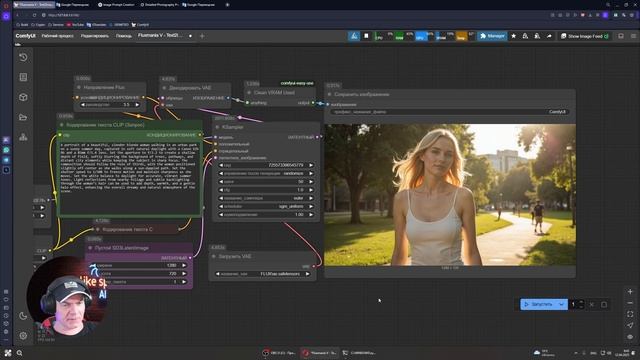
Task: Click the unload models icon after star
Action: click(x=525, y=36)
